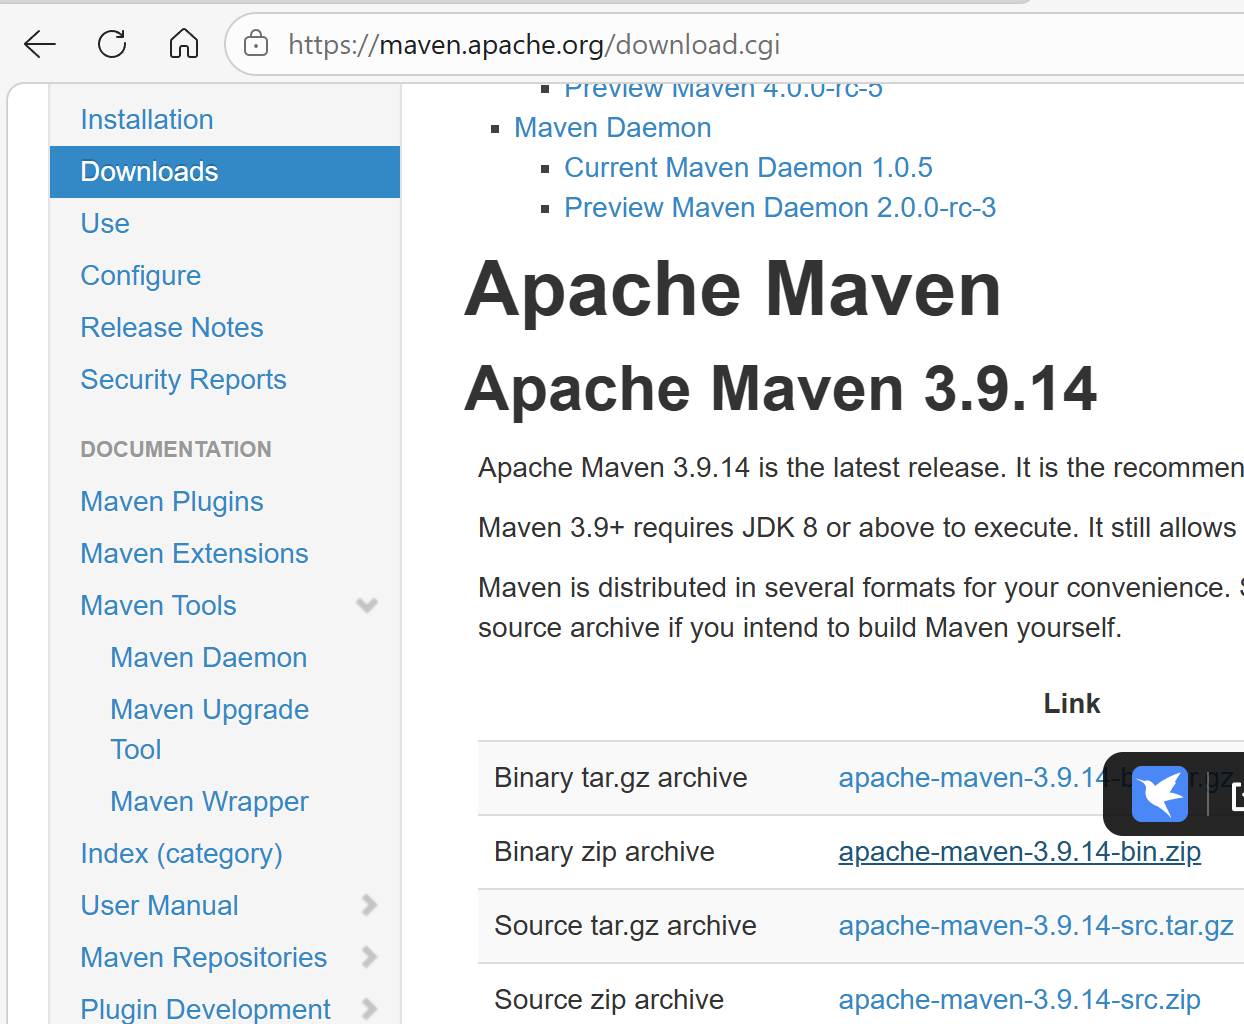Open Maven Daemon in the sidebar submenu
This screenshot has width=1244, height=1024.
tap(209, 658)
